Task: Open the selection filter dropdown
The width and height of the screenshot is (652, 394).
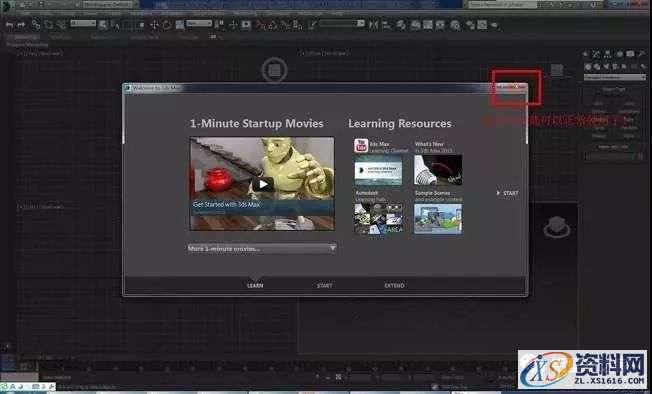Action: point(83,23)
